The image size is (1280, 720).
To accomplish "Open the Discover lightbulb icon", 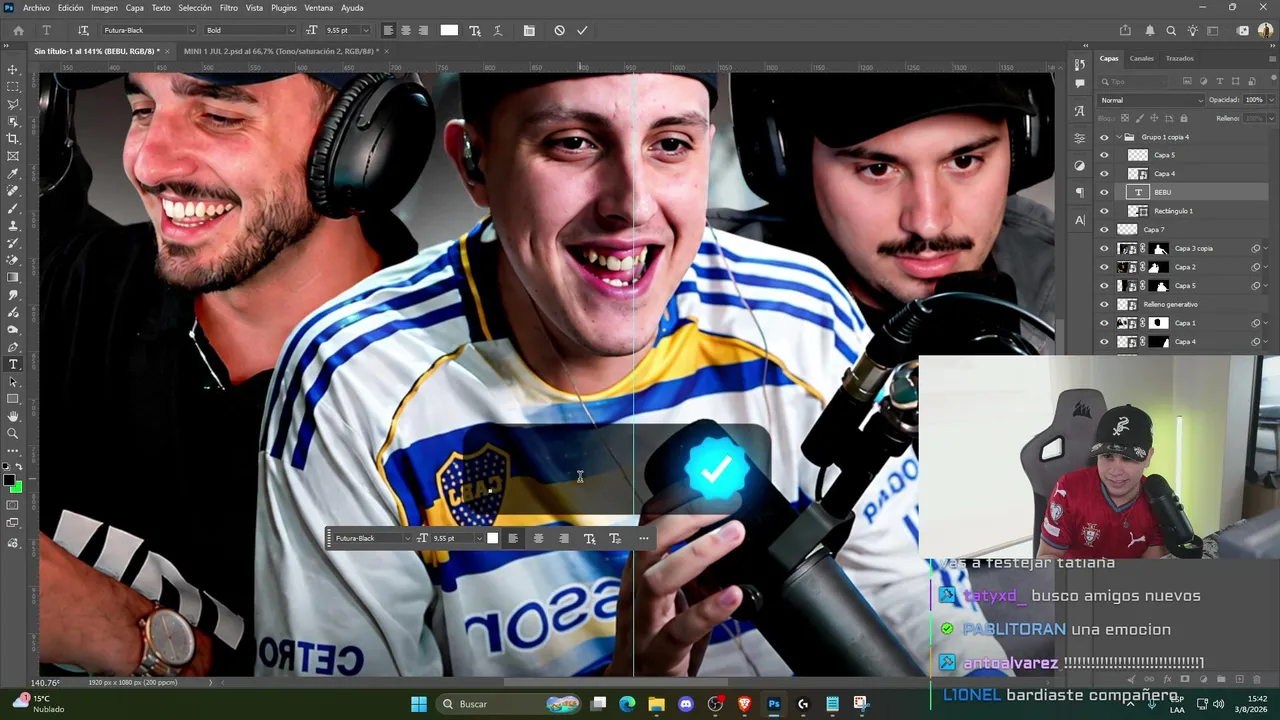I will pyautogui.click(x=1192, y=30).
